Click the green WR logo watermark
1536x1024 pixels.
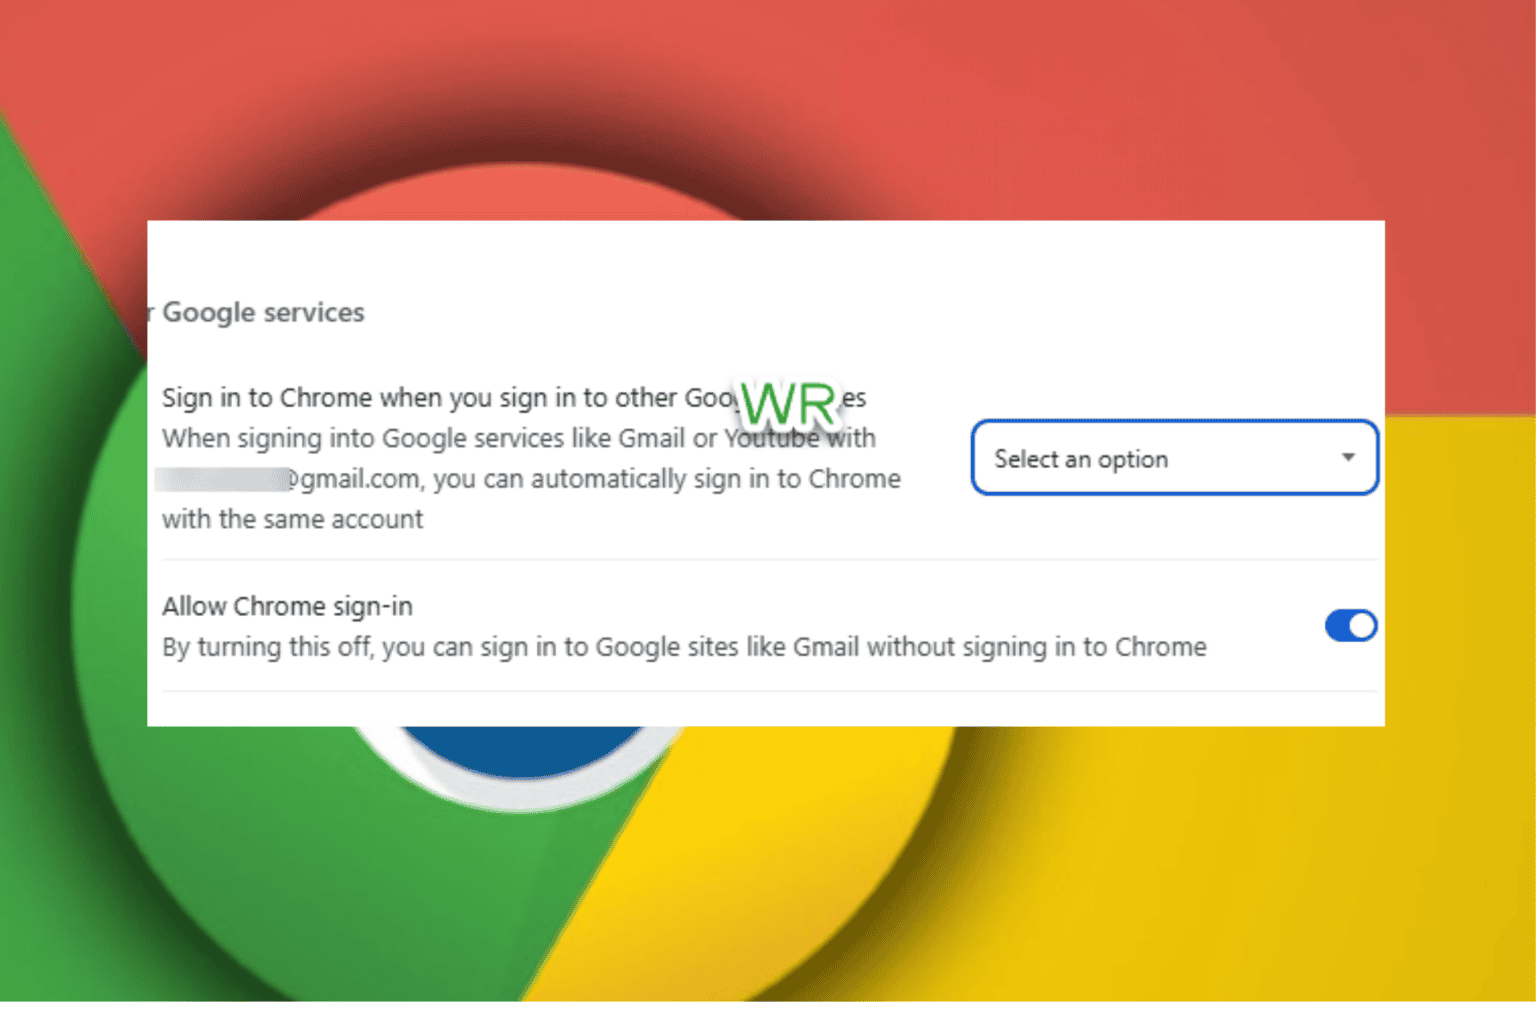click(x=789, y=404)
